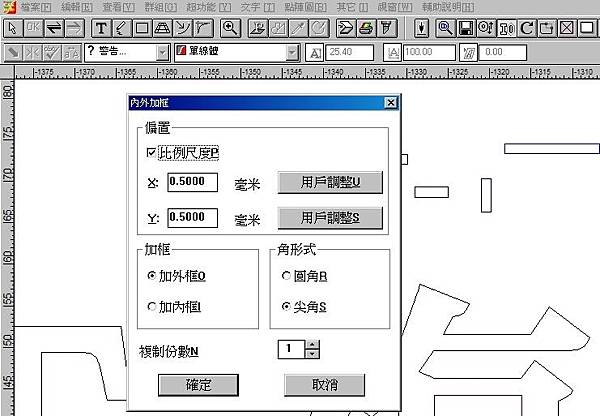
Task: Click the 0.00 slant angle field
Action: (503, 52)
